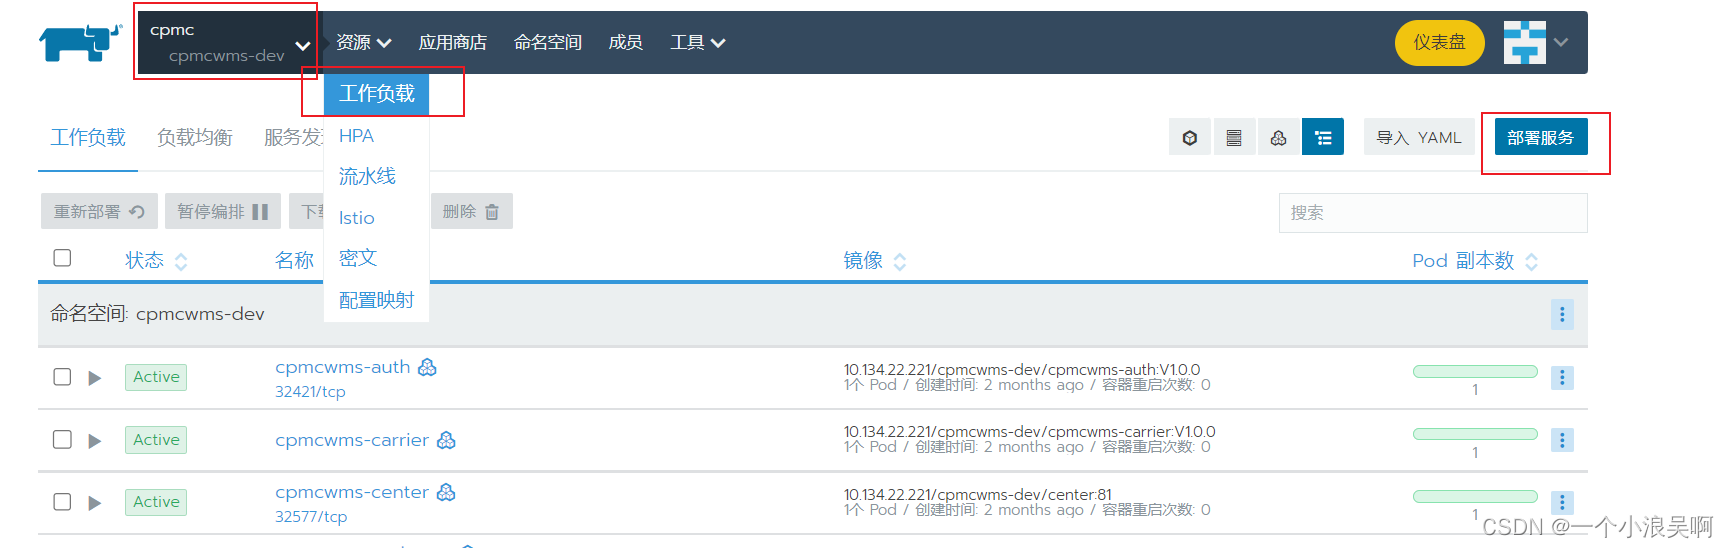Viewport: 1729px width, 548px height.
Task: Expand the cpmcwms-center row details
Action: [95, 503]
